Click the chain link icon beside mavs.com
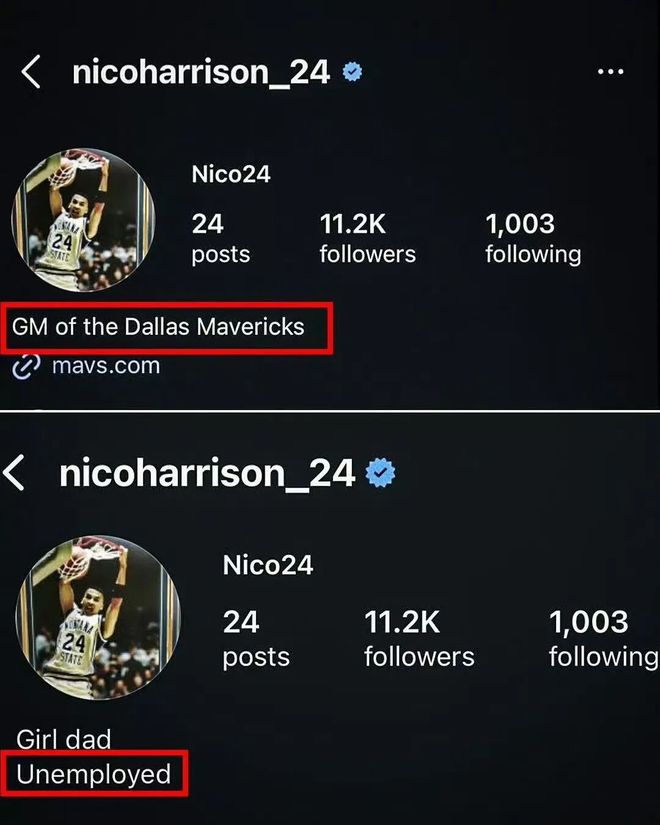 click(x=25, y=367)
